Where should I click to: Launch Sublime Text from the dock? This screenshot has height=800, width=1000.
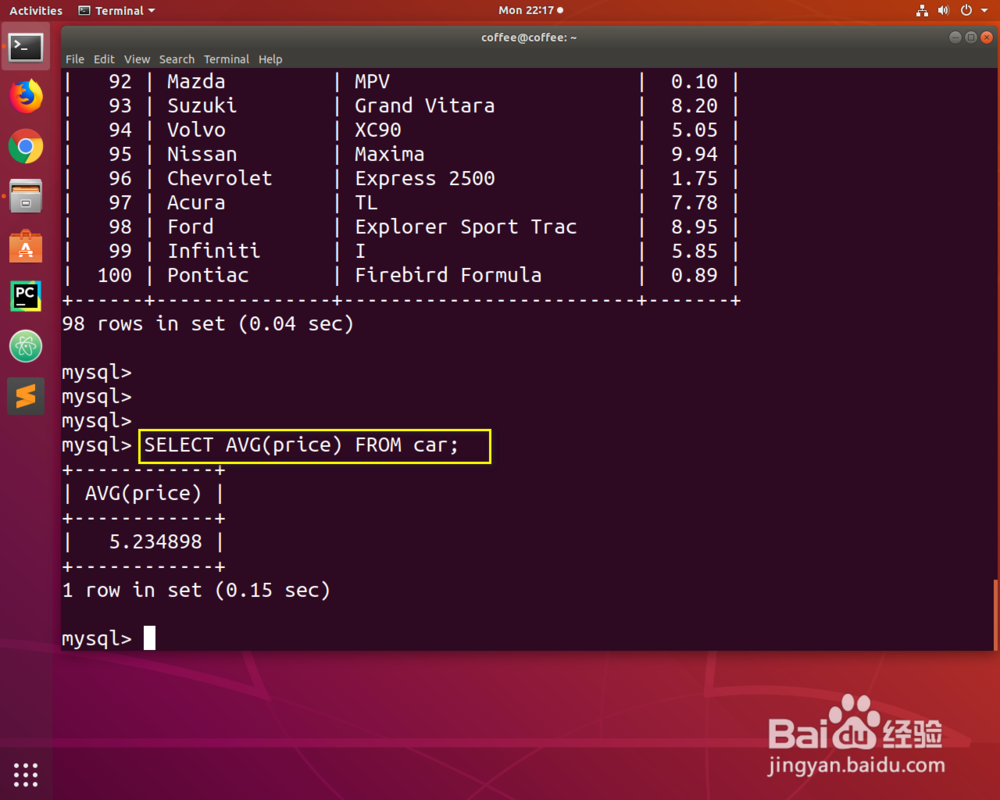pyautogui.click(x=26, y=396)
